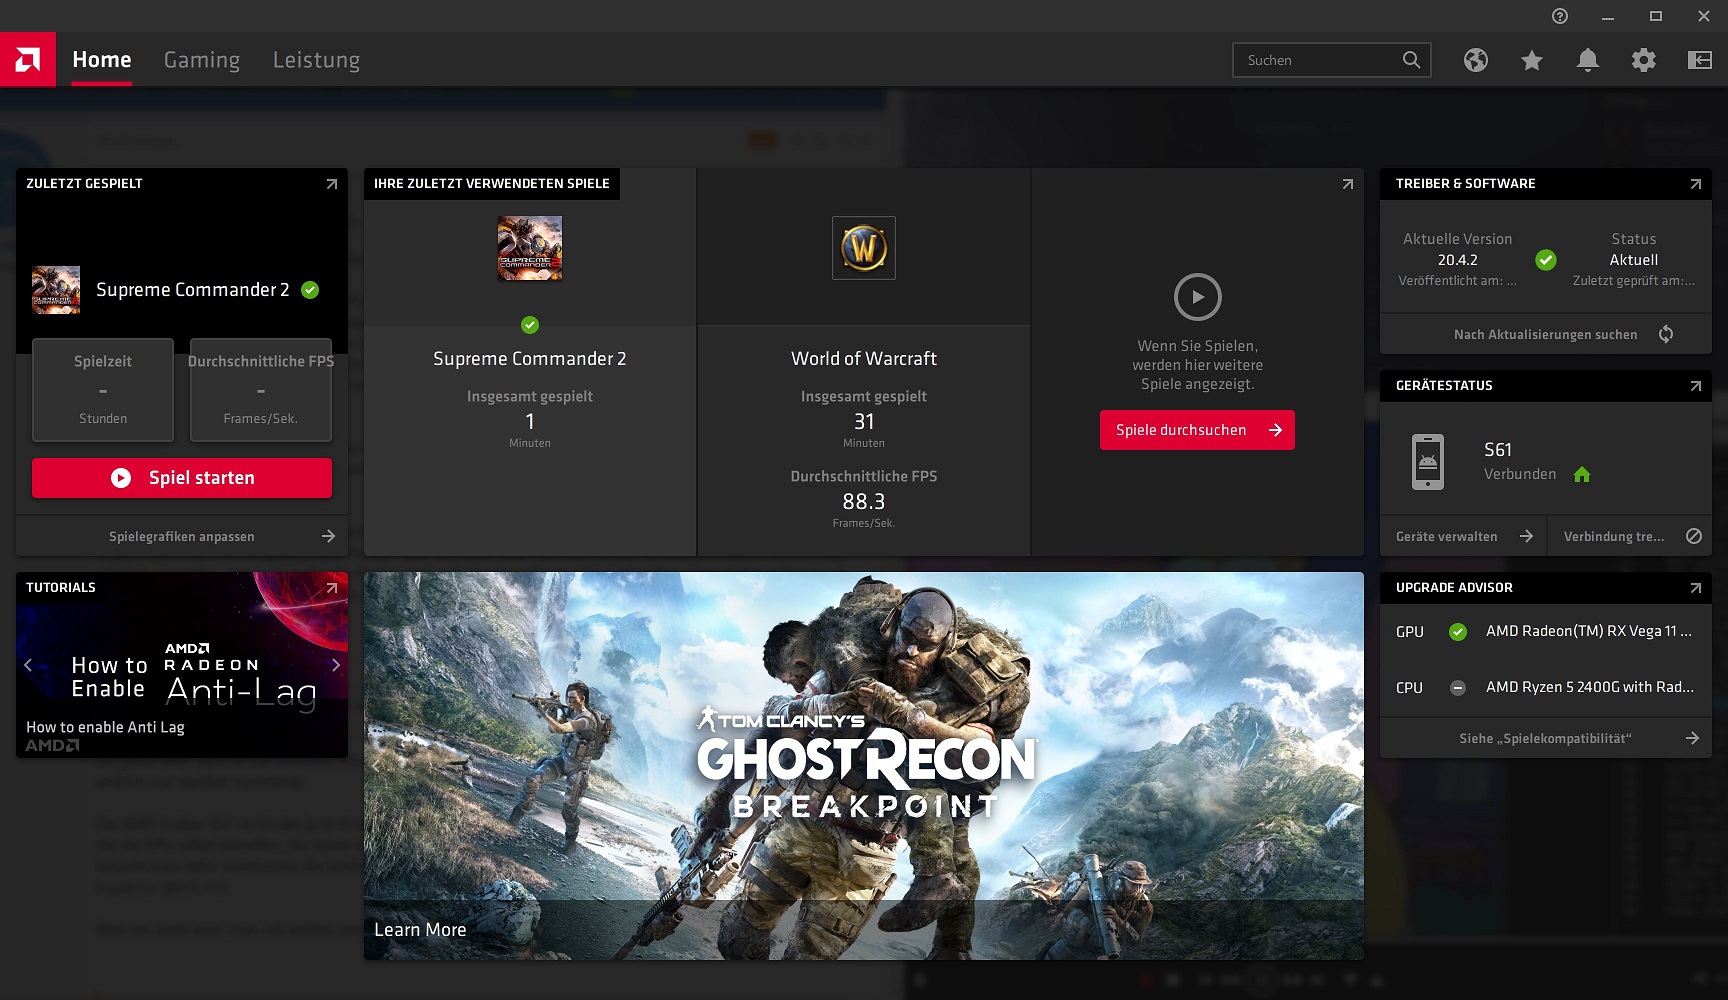Viewport: 1728px width, 1000px height.
Task: Click the Ghost Recon Breakpoint banner image
Action: [864, 766]
